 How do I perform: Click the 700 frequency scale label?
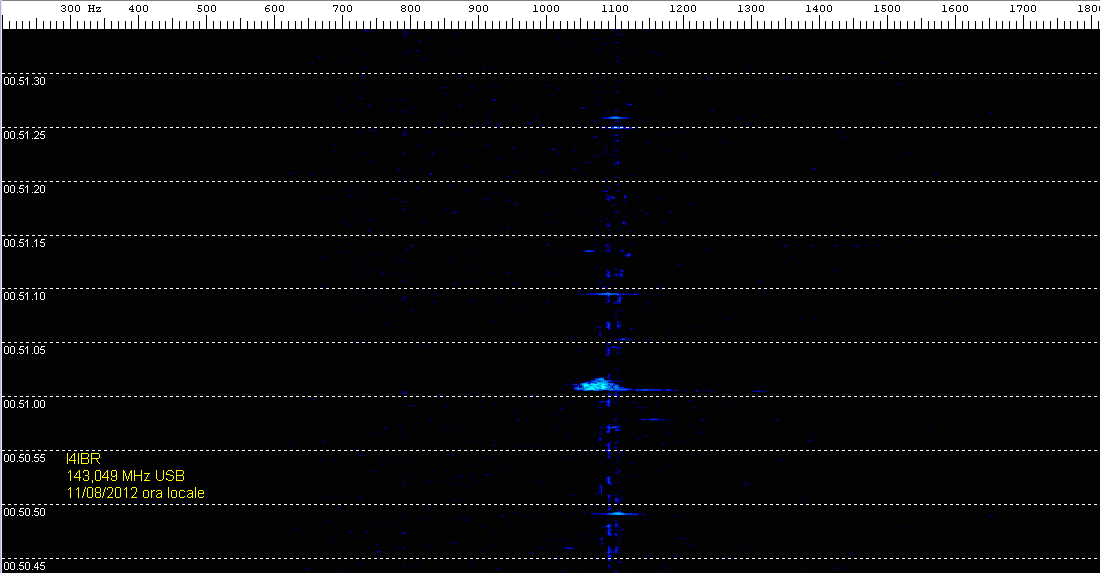point(342,8)
